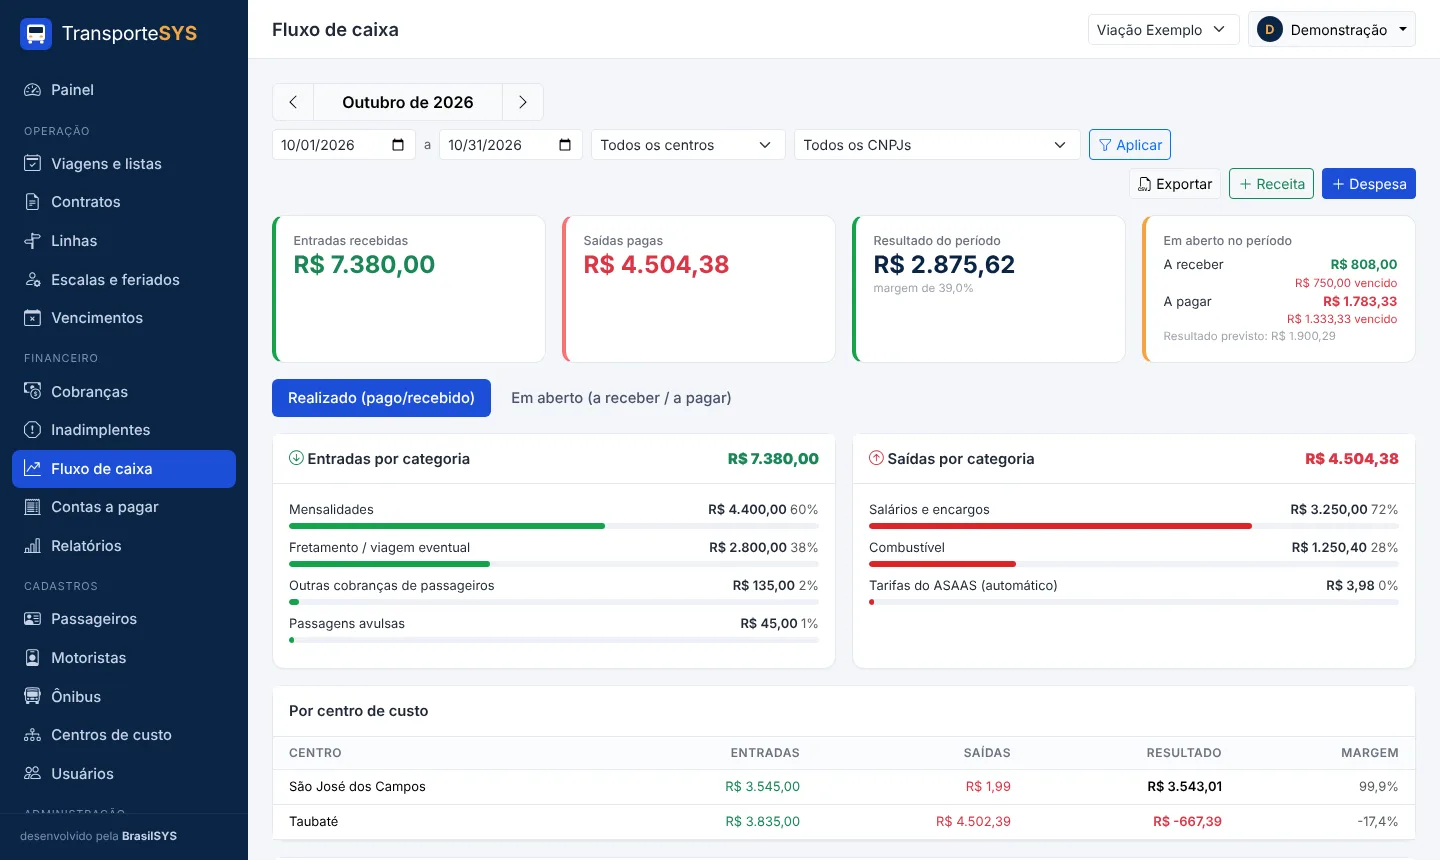Click the Exportar button
The width and height of the screenshot is (1440, 860).
[x=1175, y=184]
